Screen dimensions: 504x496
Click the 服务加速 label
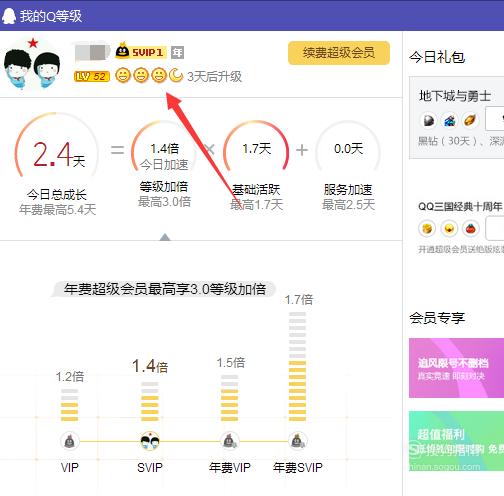point(348,190)
